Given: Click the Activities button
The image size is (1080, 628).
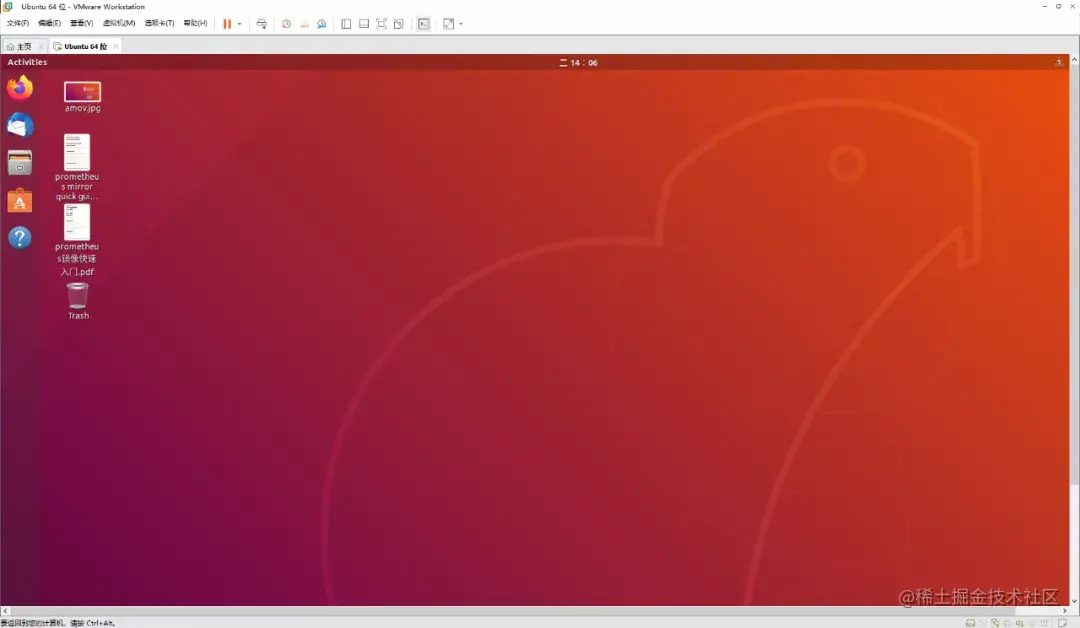Looking at the screenshot, I should coord(27,62).
